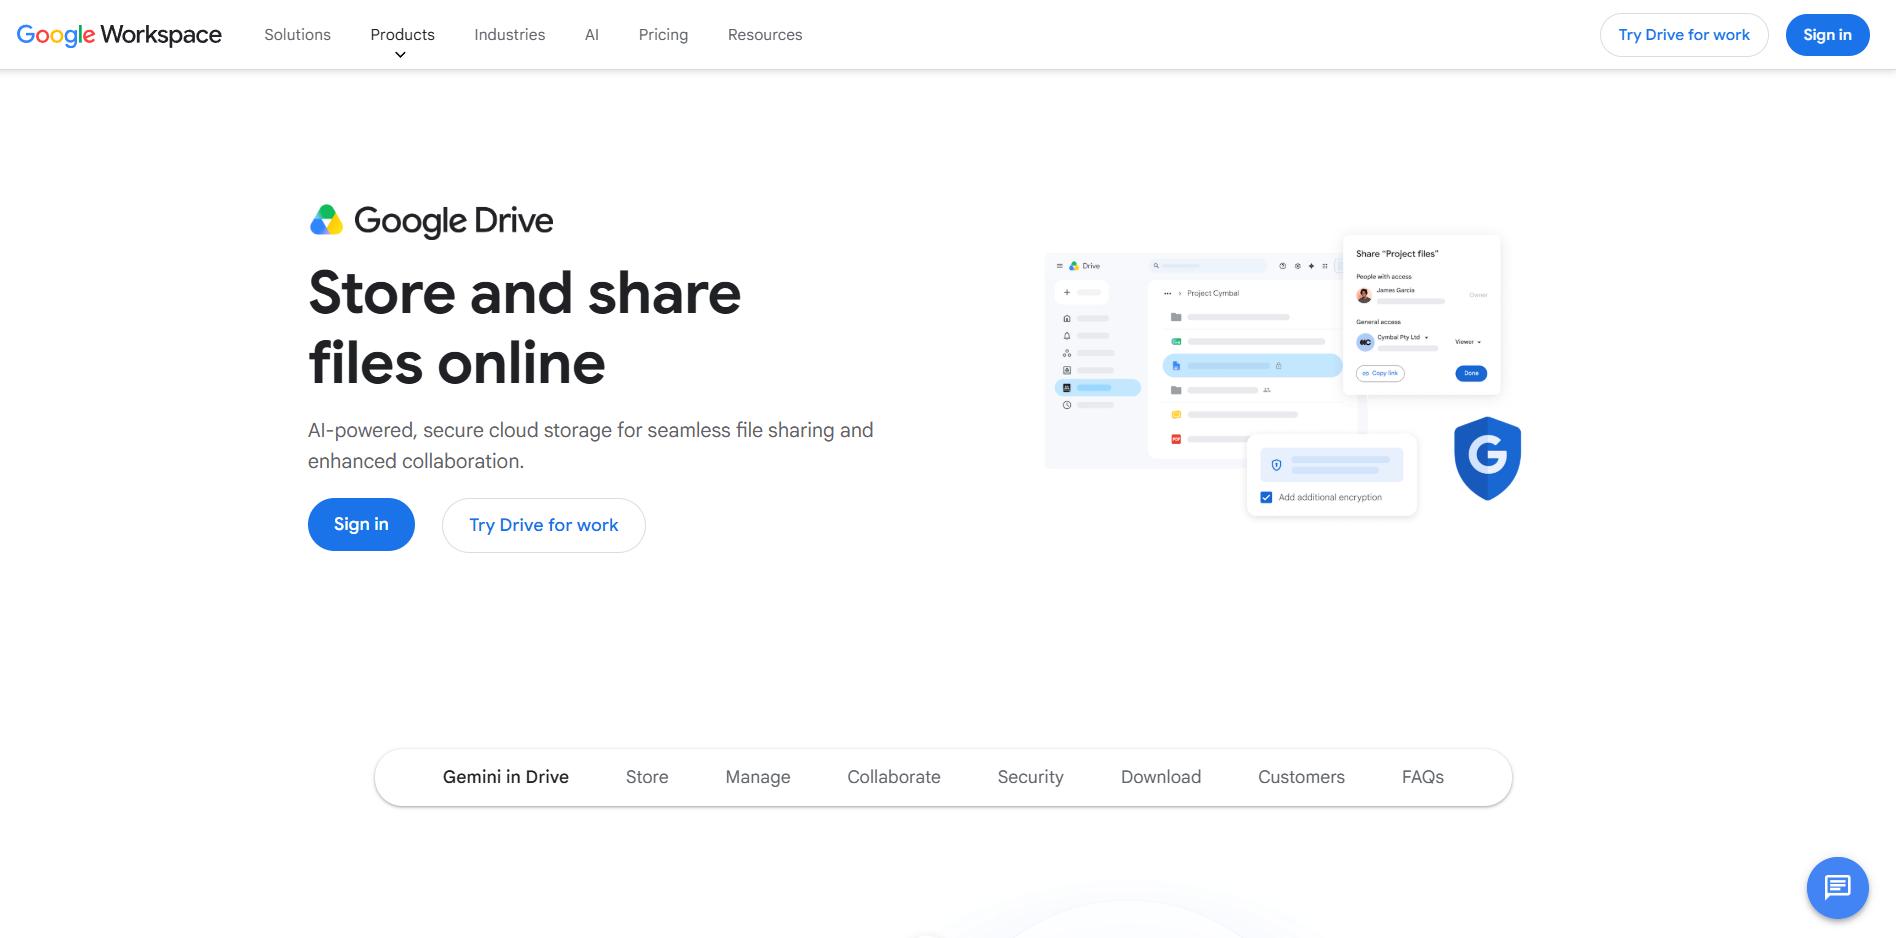
Task: Expand the Products menu chevron
Action: 400,55
